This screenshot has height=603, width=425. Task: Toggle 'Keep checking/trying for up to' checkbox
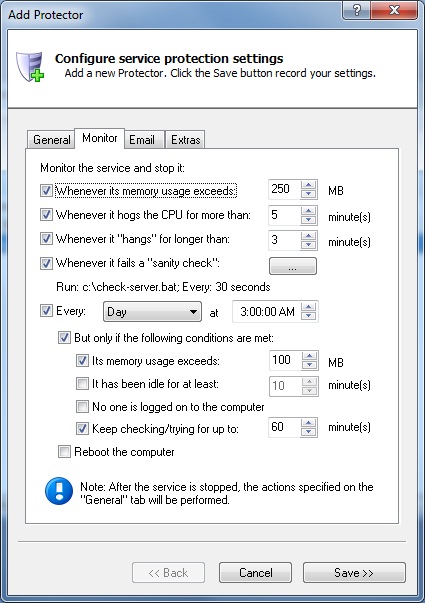coord(82,428)
